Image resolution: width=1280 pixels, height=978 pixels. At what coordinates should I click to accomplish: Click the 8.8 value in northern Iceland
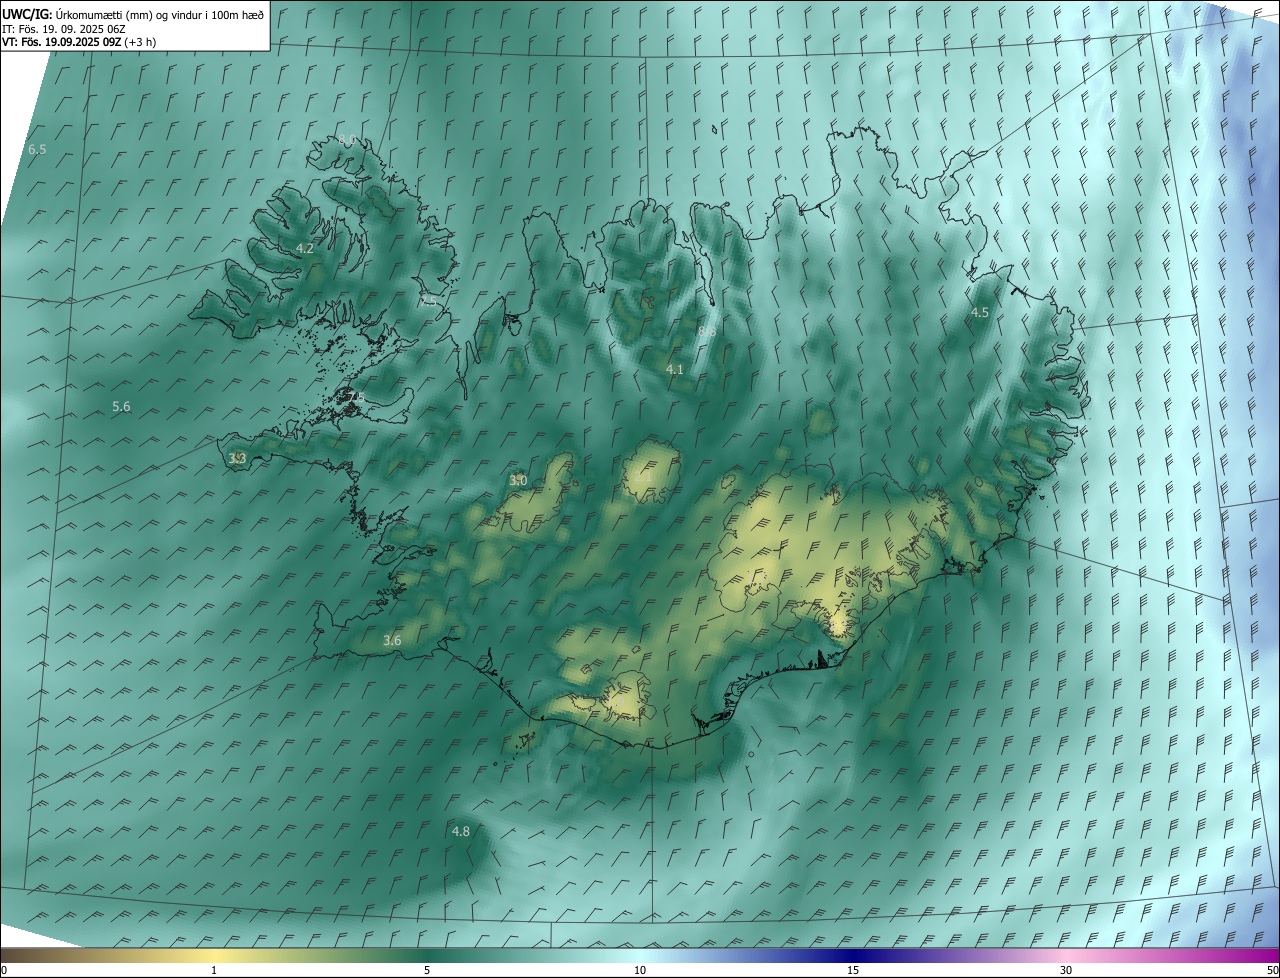tap(707, 331)
